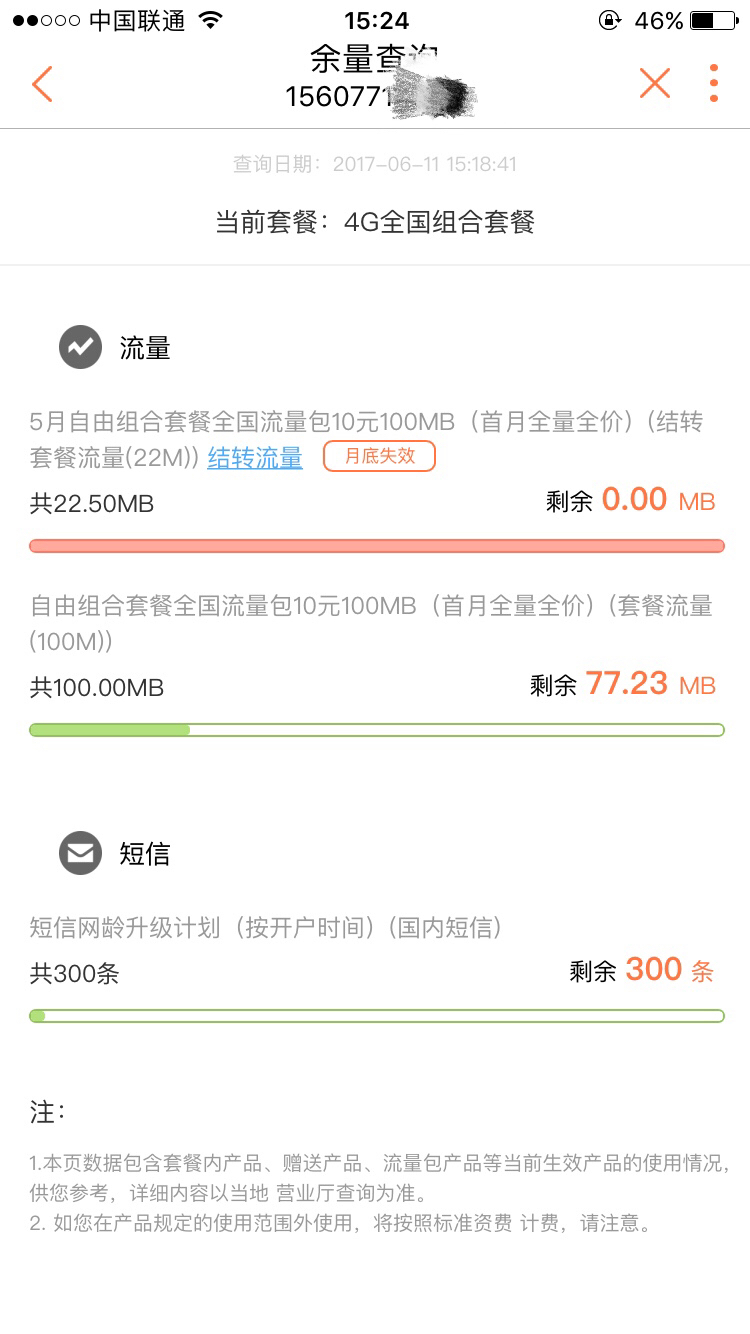Close the page with the orange X
The height and width of the screenshot is (1334, 750).
(x=655, y=83)
